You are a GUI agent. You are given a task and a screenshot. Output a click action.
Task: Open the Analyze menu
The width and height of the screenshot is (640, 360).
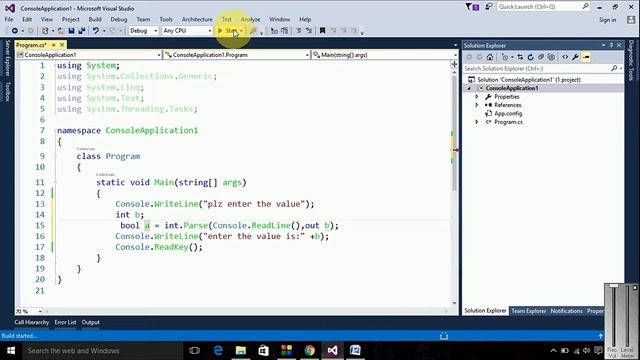[250, 19]
